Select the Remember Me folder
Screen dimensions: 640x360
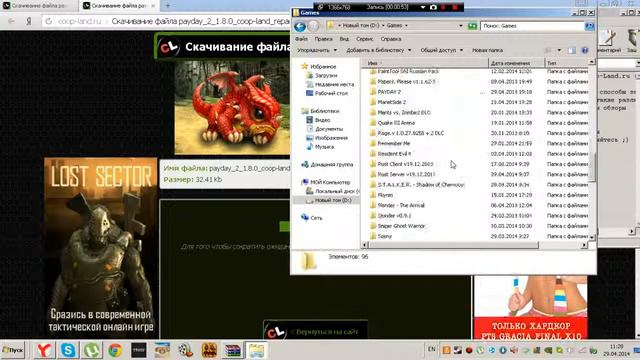390,144
